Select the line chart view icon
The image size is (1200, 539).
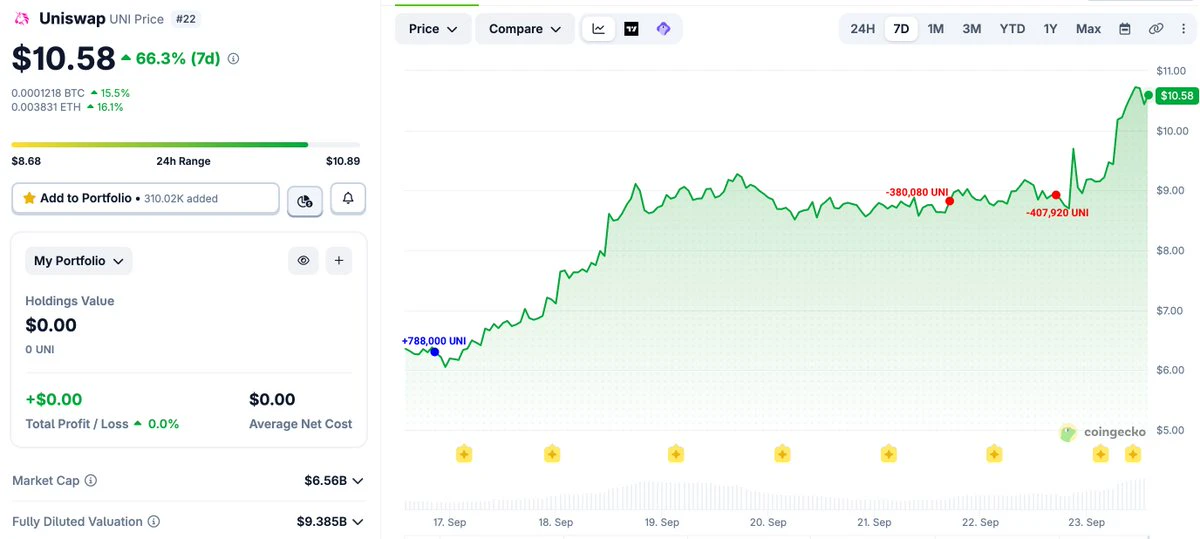tap(599, 29)
